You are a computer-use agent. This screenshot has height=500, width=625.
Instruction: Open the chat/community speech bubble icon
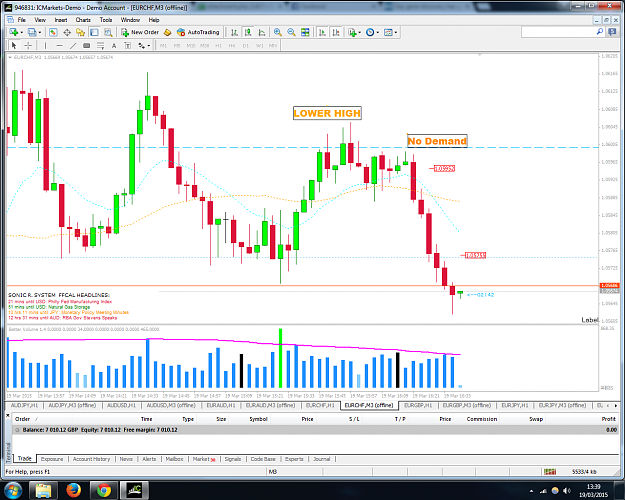[613, 32]
